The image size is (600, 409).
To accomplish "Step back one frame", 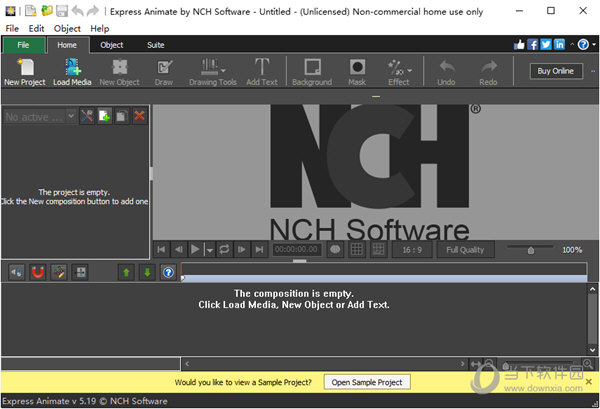I will pos(178,250).
